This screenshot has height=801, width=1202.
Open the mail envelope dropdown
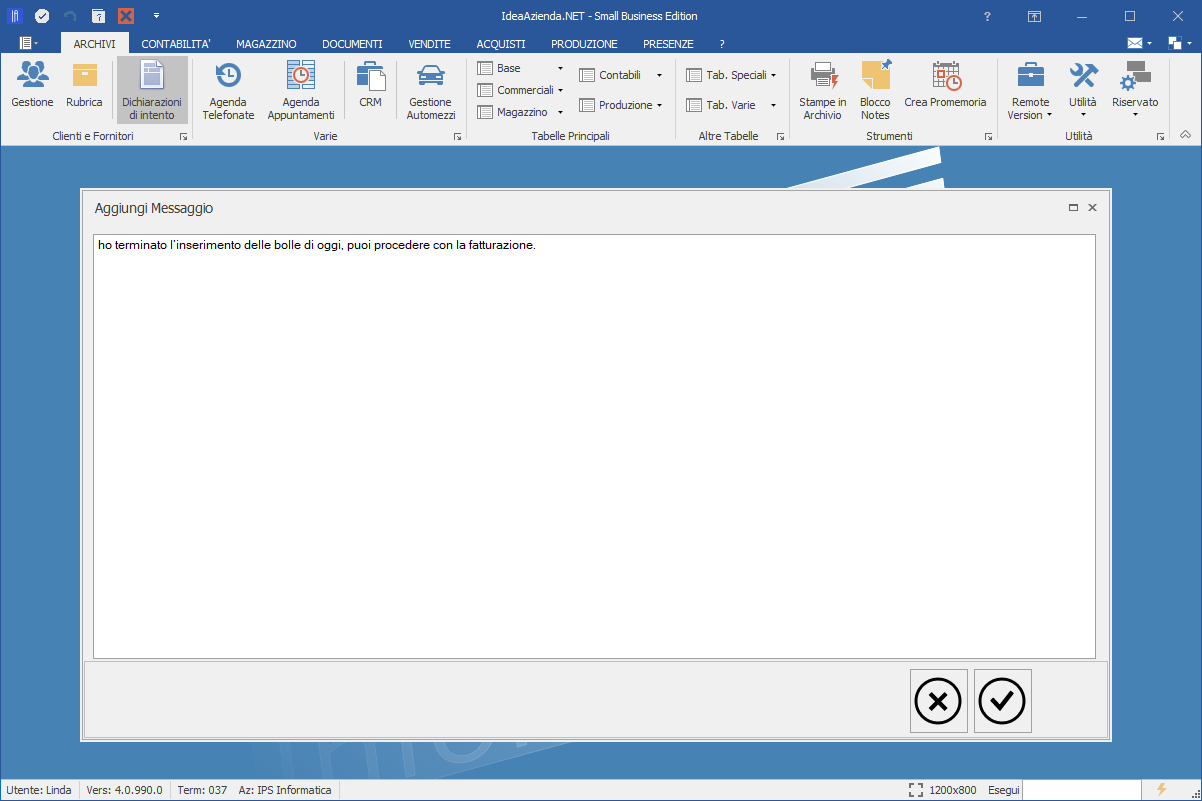coord(1140,43)
